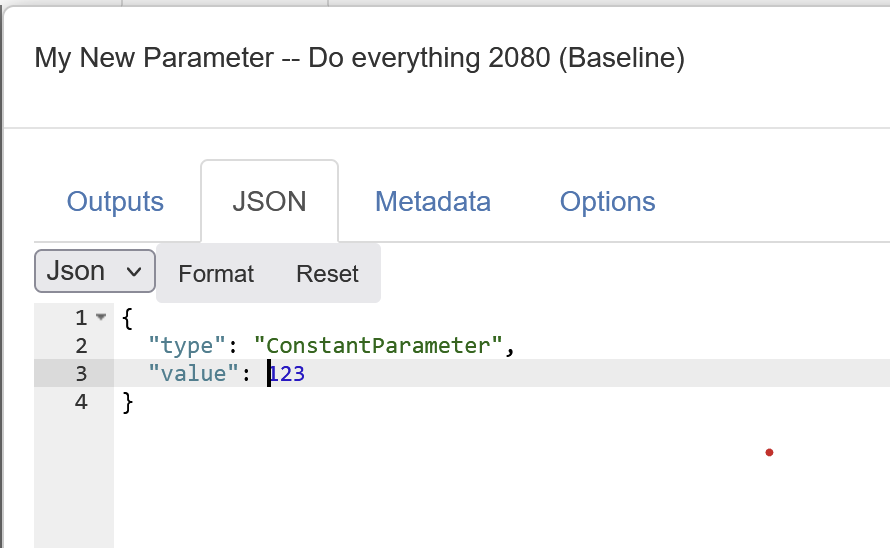This screenshot has height=548, width=890.
Task: Place cursor on the number 123
Action: (x=288, y=374)
